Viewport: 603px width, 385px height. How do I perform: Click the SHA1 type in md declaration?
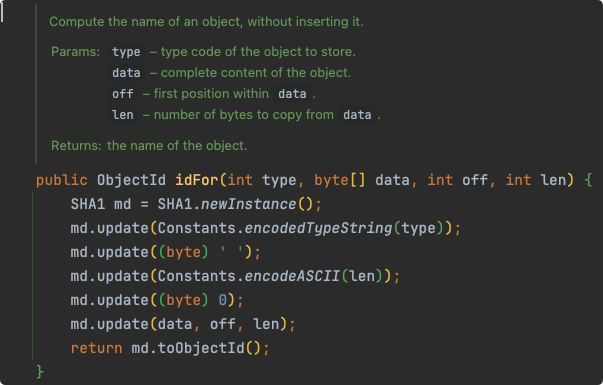tap(88, 204)
